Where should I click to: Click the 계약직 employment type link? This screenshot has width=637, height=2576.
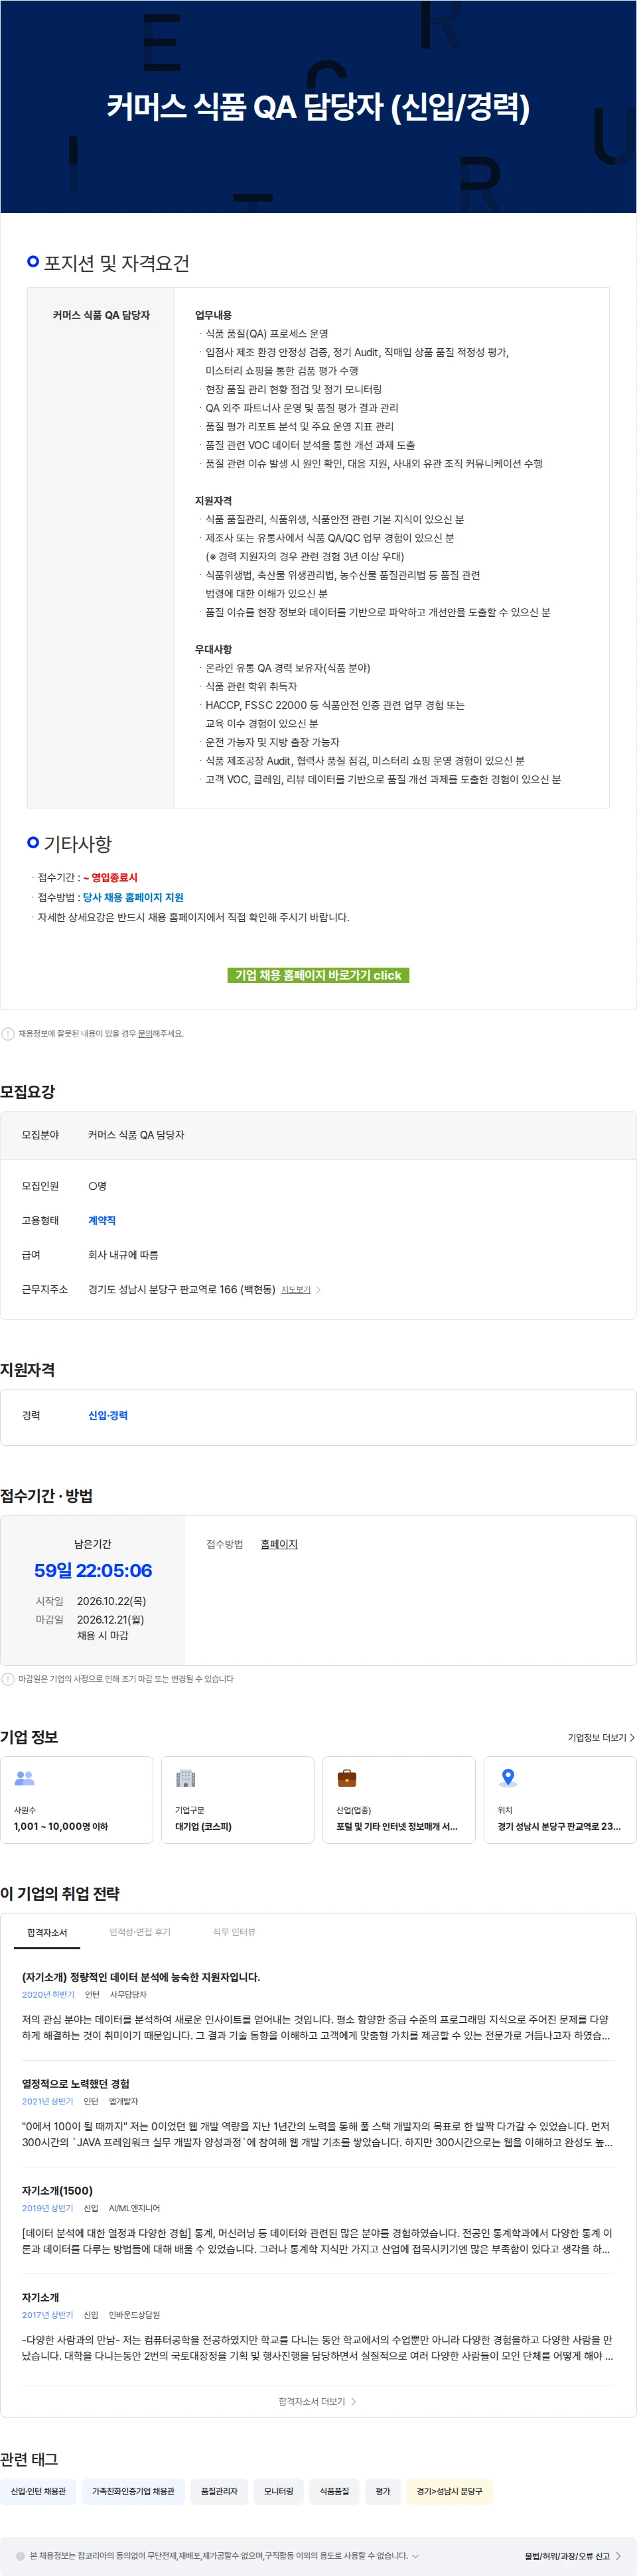click(102, 1221)
